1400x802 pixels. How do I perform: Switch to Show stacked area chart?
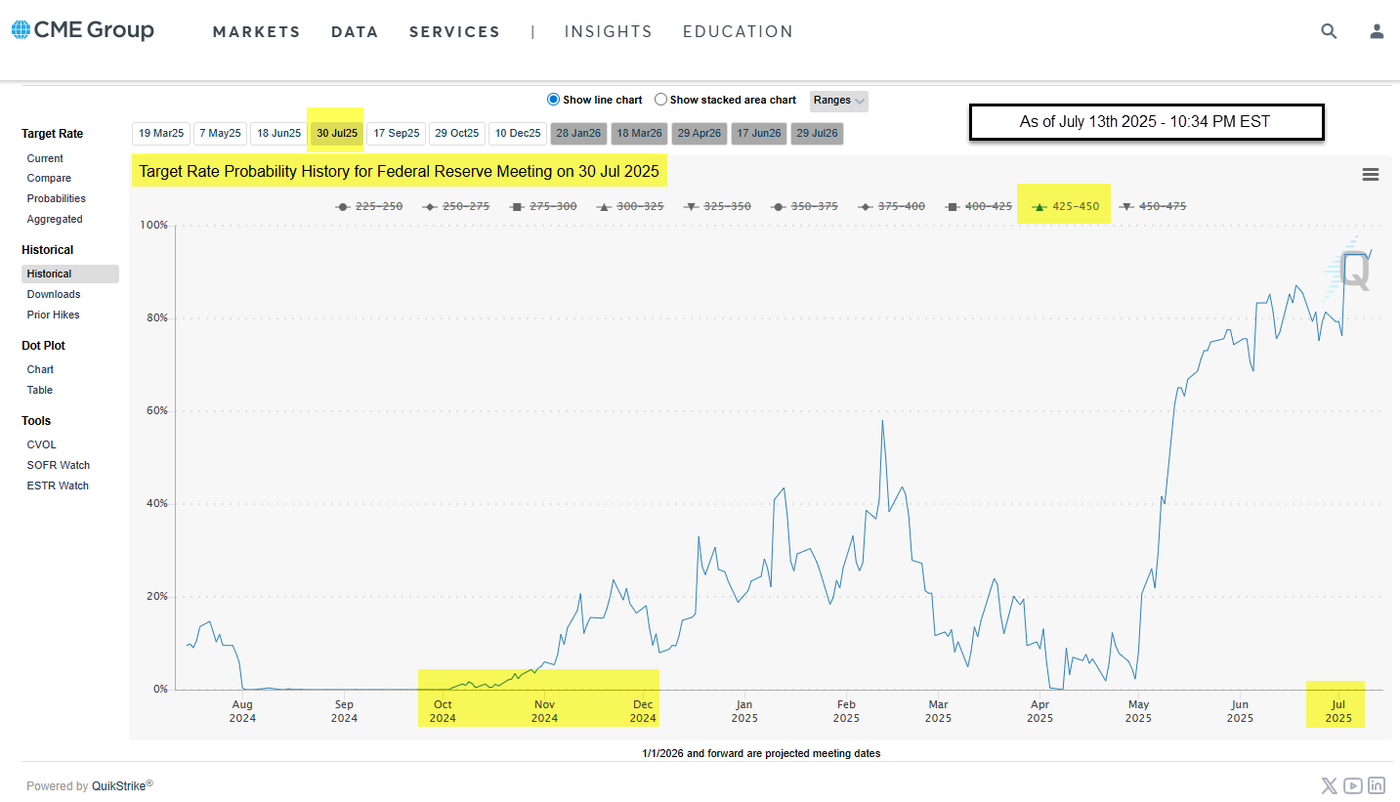660,100
